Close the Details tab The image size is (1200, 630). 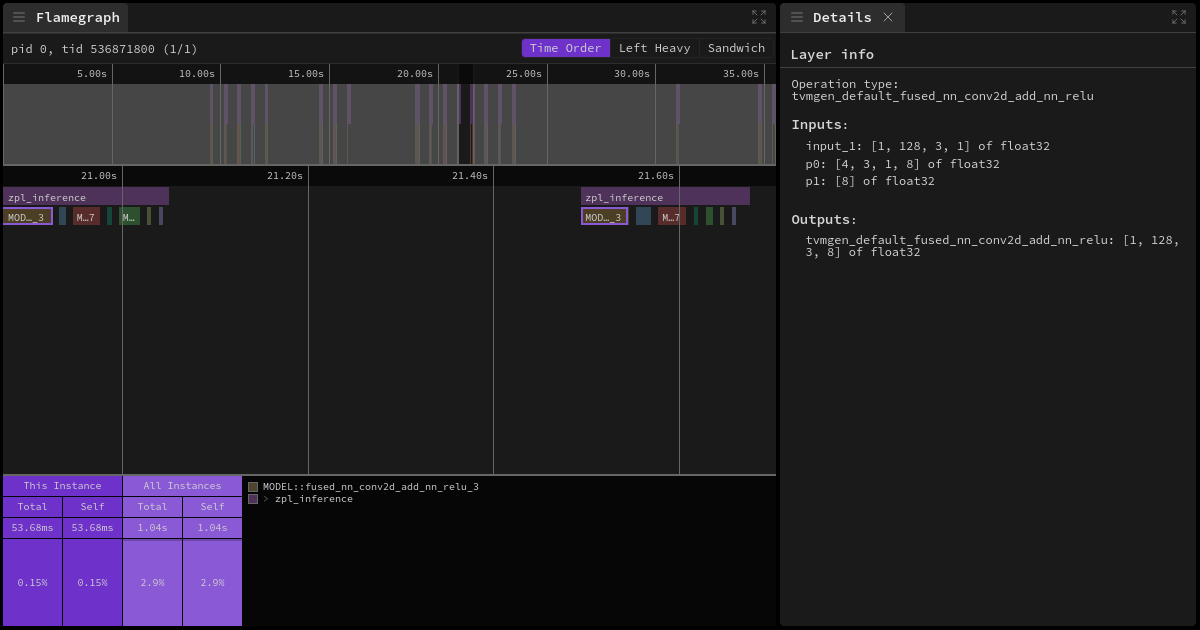887,17
